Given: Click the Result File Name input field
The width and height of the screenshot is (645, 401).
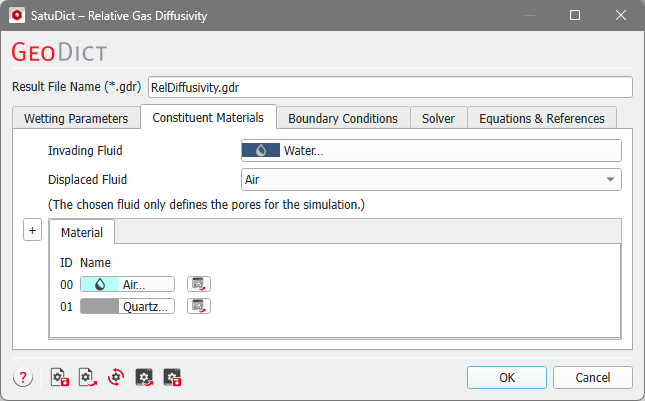Looking at the screenshot, I should coord(390,87).
